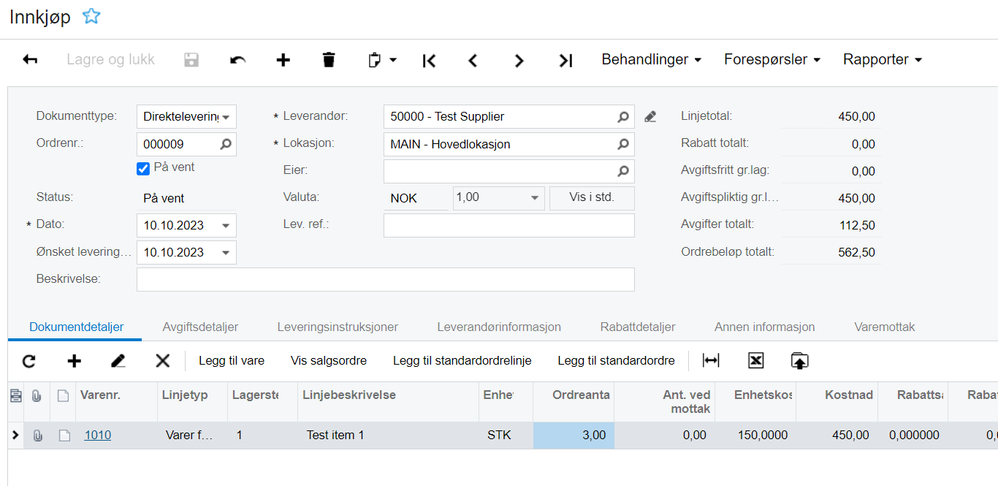This screenshot has height=486, width=998.
Task: Open the Rapporter menu
Action: pyautogui.click(x=883, y=60)
